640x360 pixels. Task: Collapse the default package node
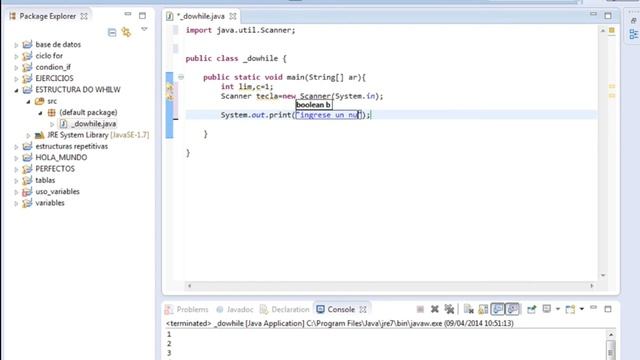point(40,113)
